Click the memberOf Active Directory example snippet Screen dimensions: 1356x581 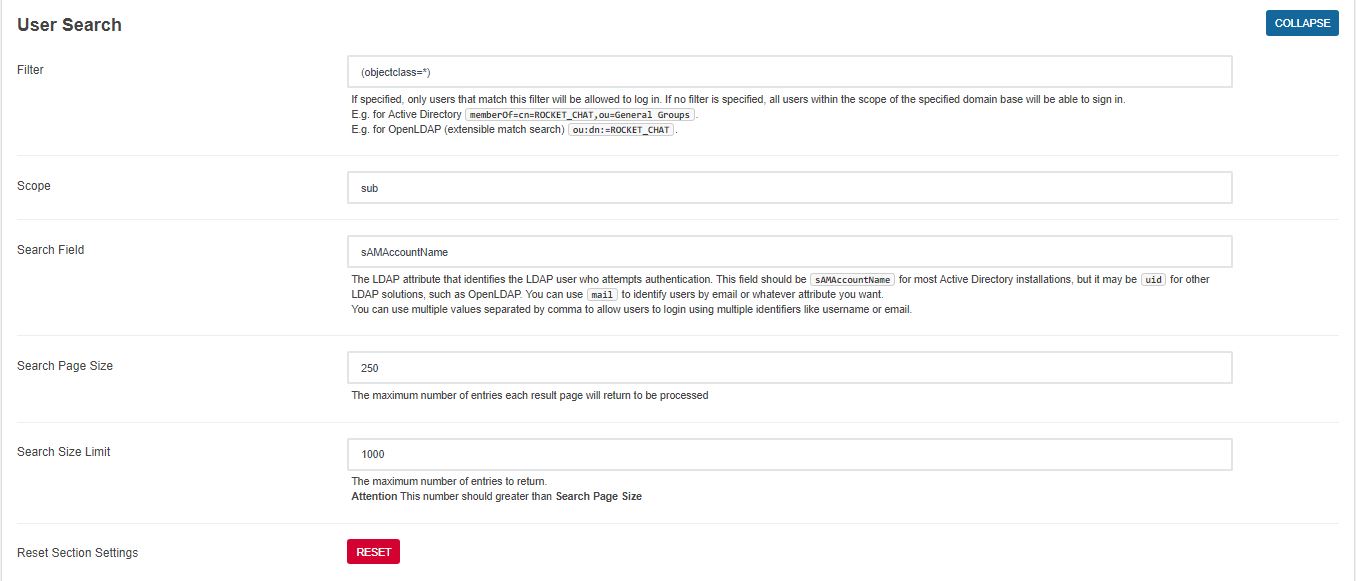578,114
